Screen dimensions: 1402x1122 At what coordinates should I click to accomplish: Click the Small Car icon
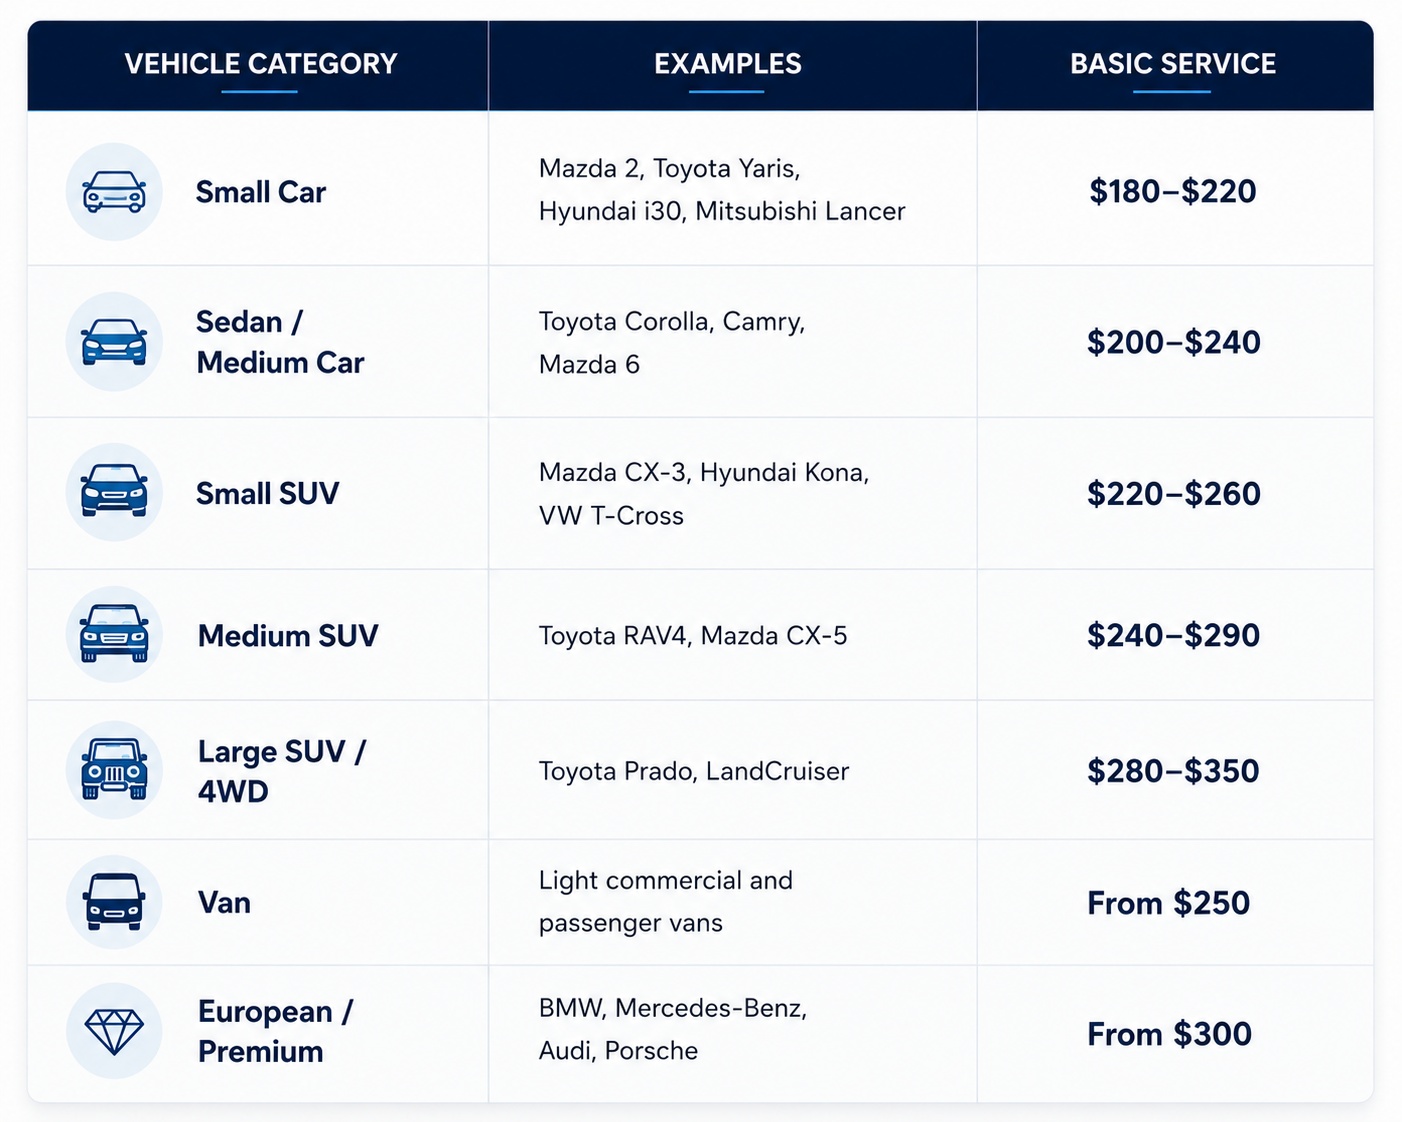(114, 192)
